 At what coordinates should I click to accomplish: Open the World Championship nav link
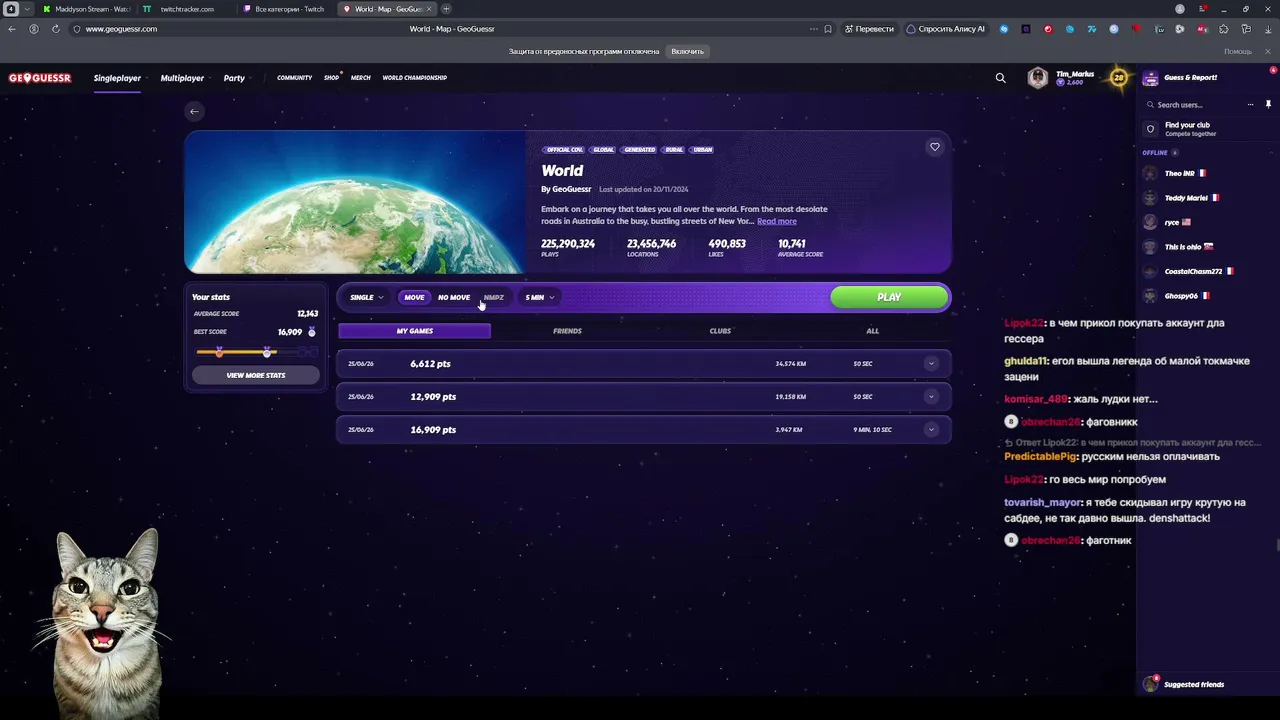(414, 78)
